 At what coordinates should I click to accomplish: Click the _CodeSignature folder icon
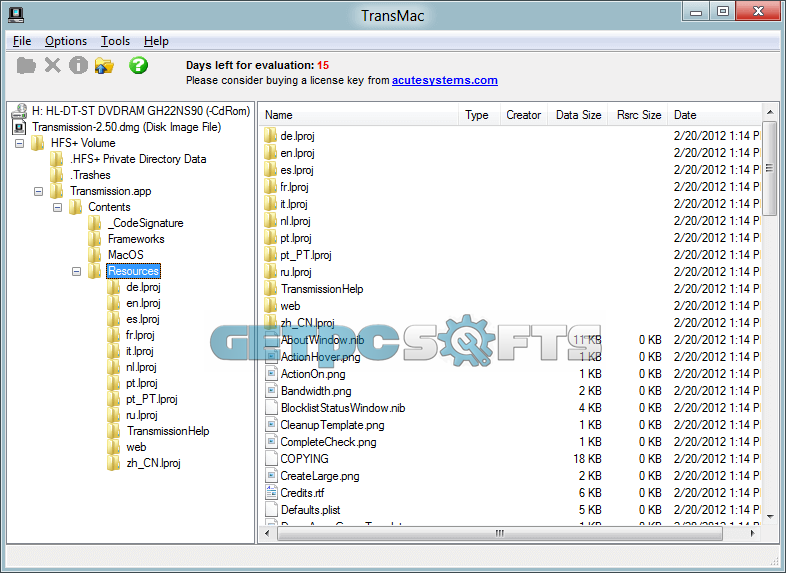[94, 223]
